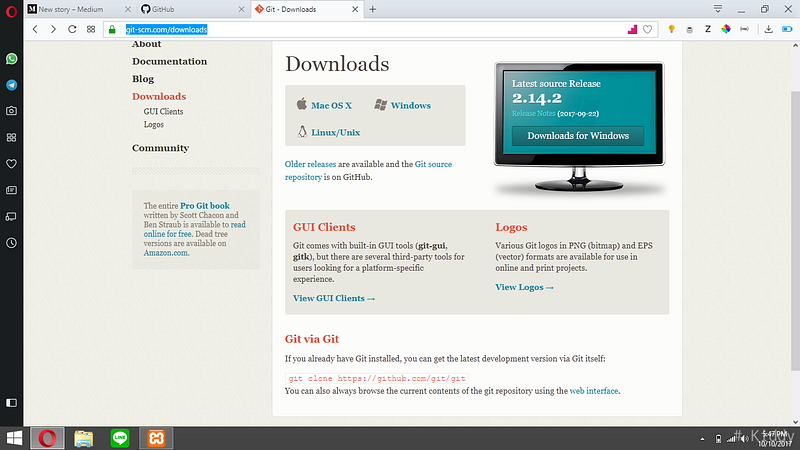Open LINE from the taskbar
The width and height of the screenshot is (800, 450).
[x=120, y=438]
